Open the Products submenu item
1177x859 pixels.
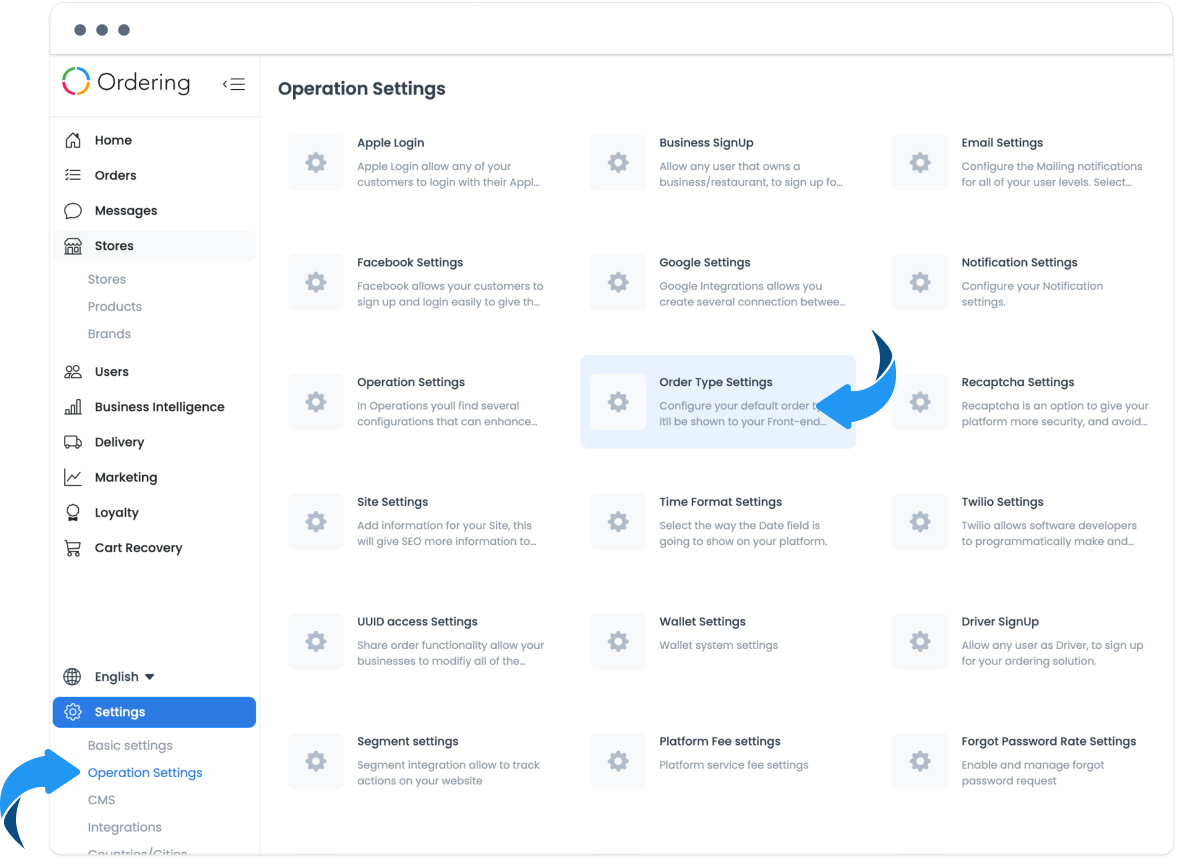115,306
